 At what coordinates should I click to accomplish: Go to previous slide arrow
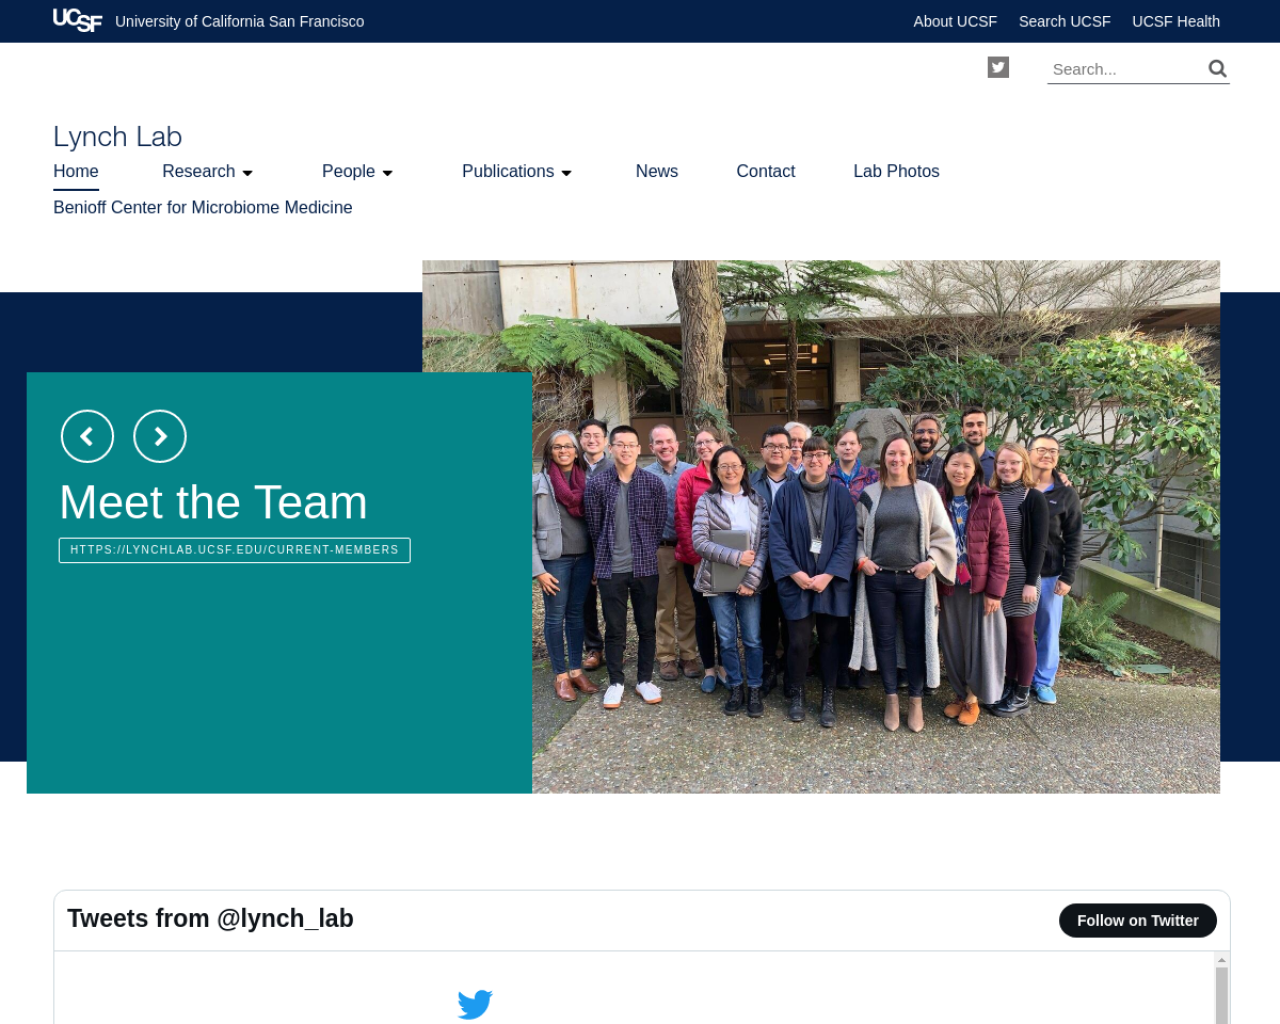[x=87, y=436]
